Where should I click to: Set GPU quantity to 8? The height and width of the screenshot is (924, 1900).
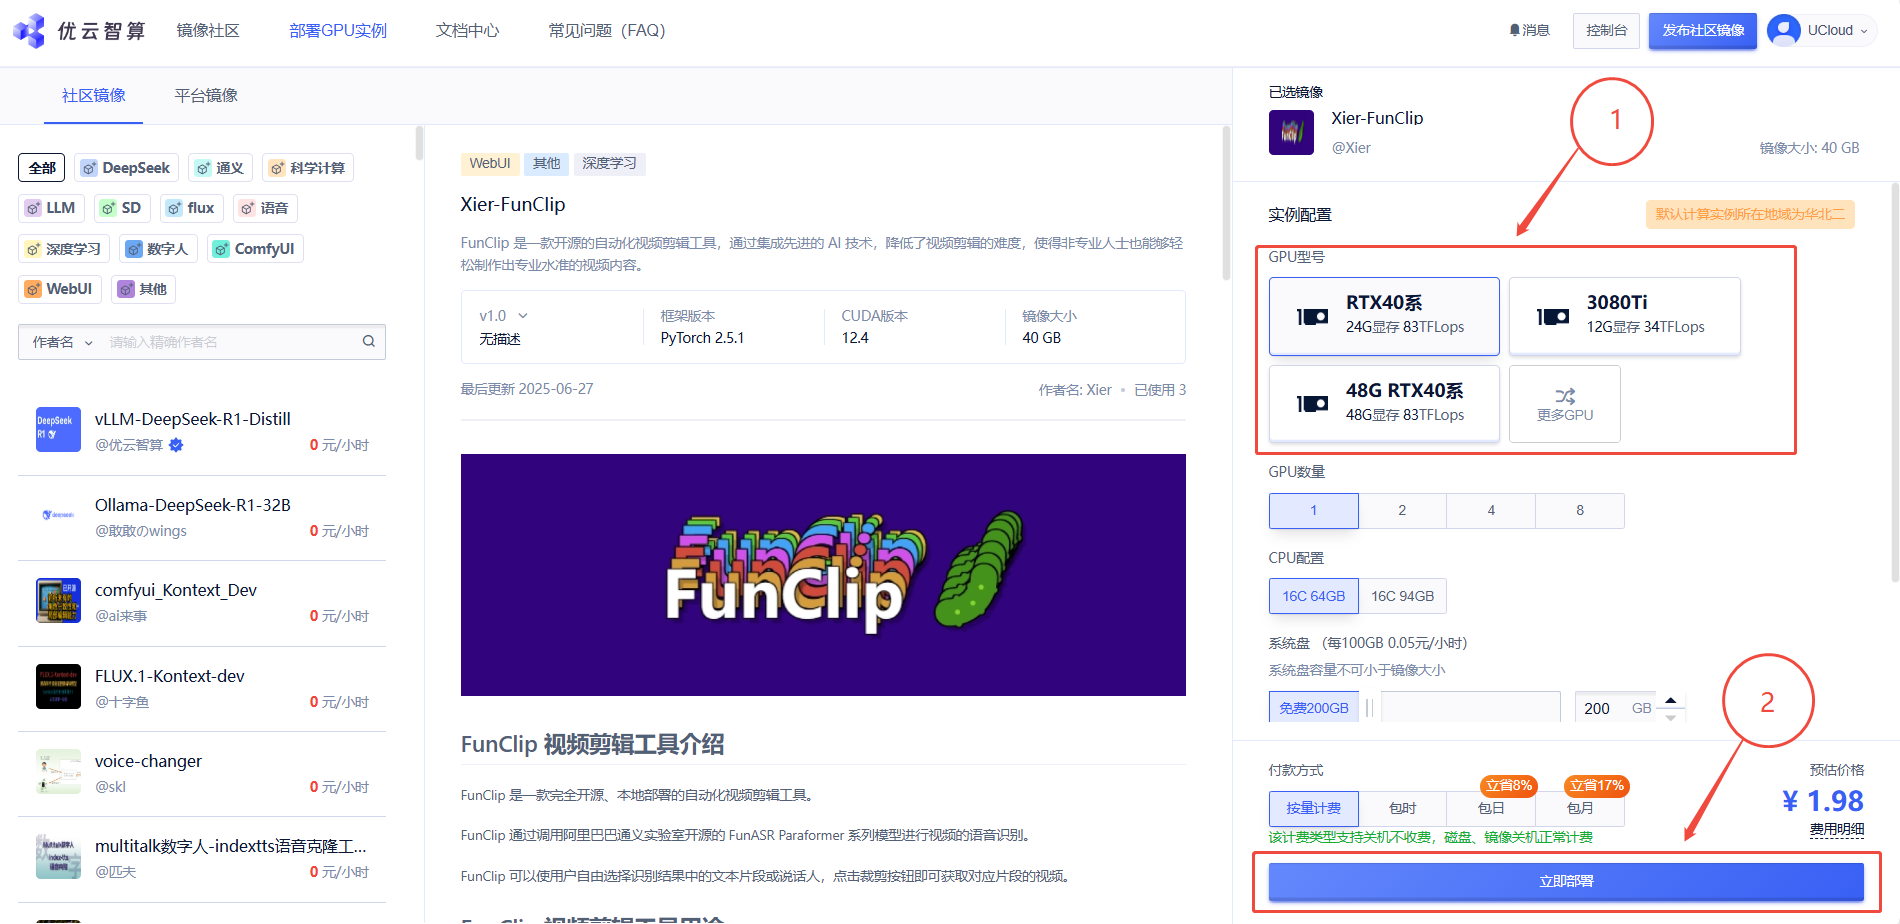[x=1580, y=511]
